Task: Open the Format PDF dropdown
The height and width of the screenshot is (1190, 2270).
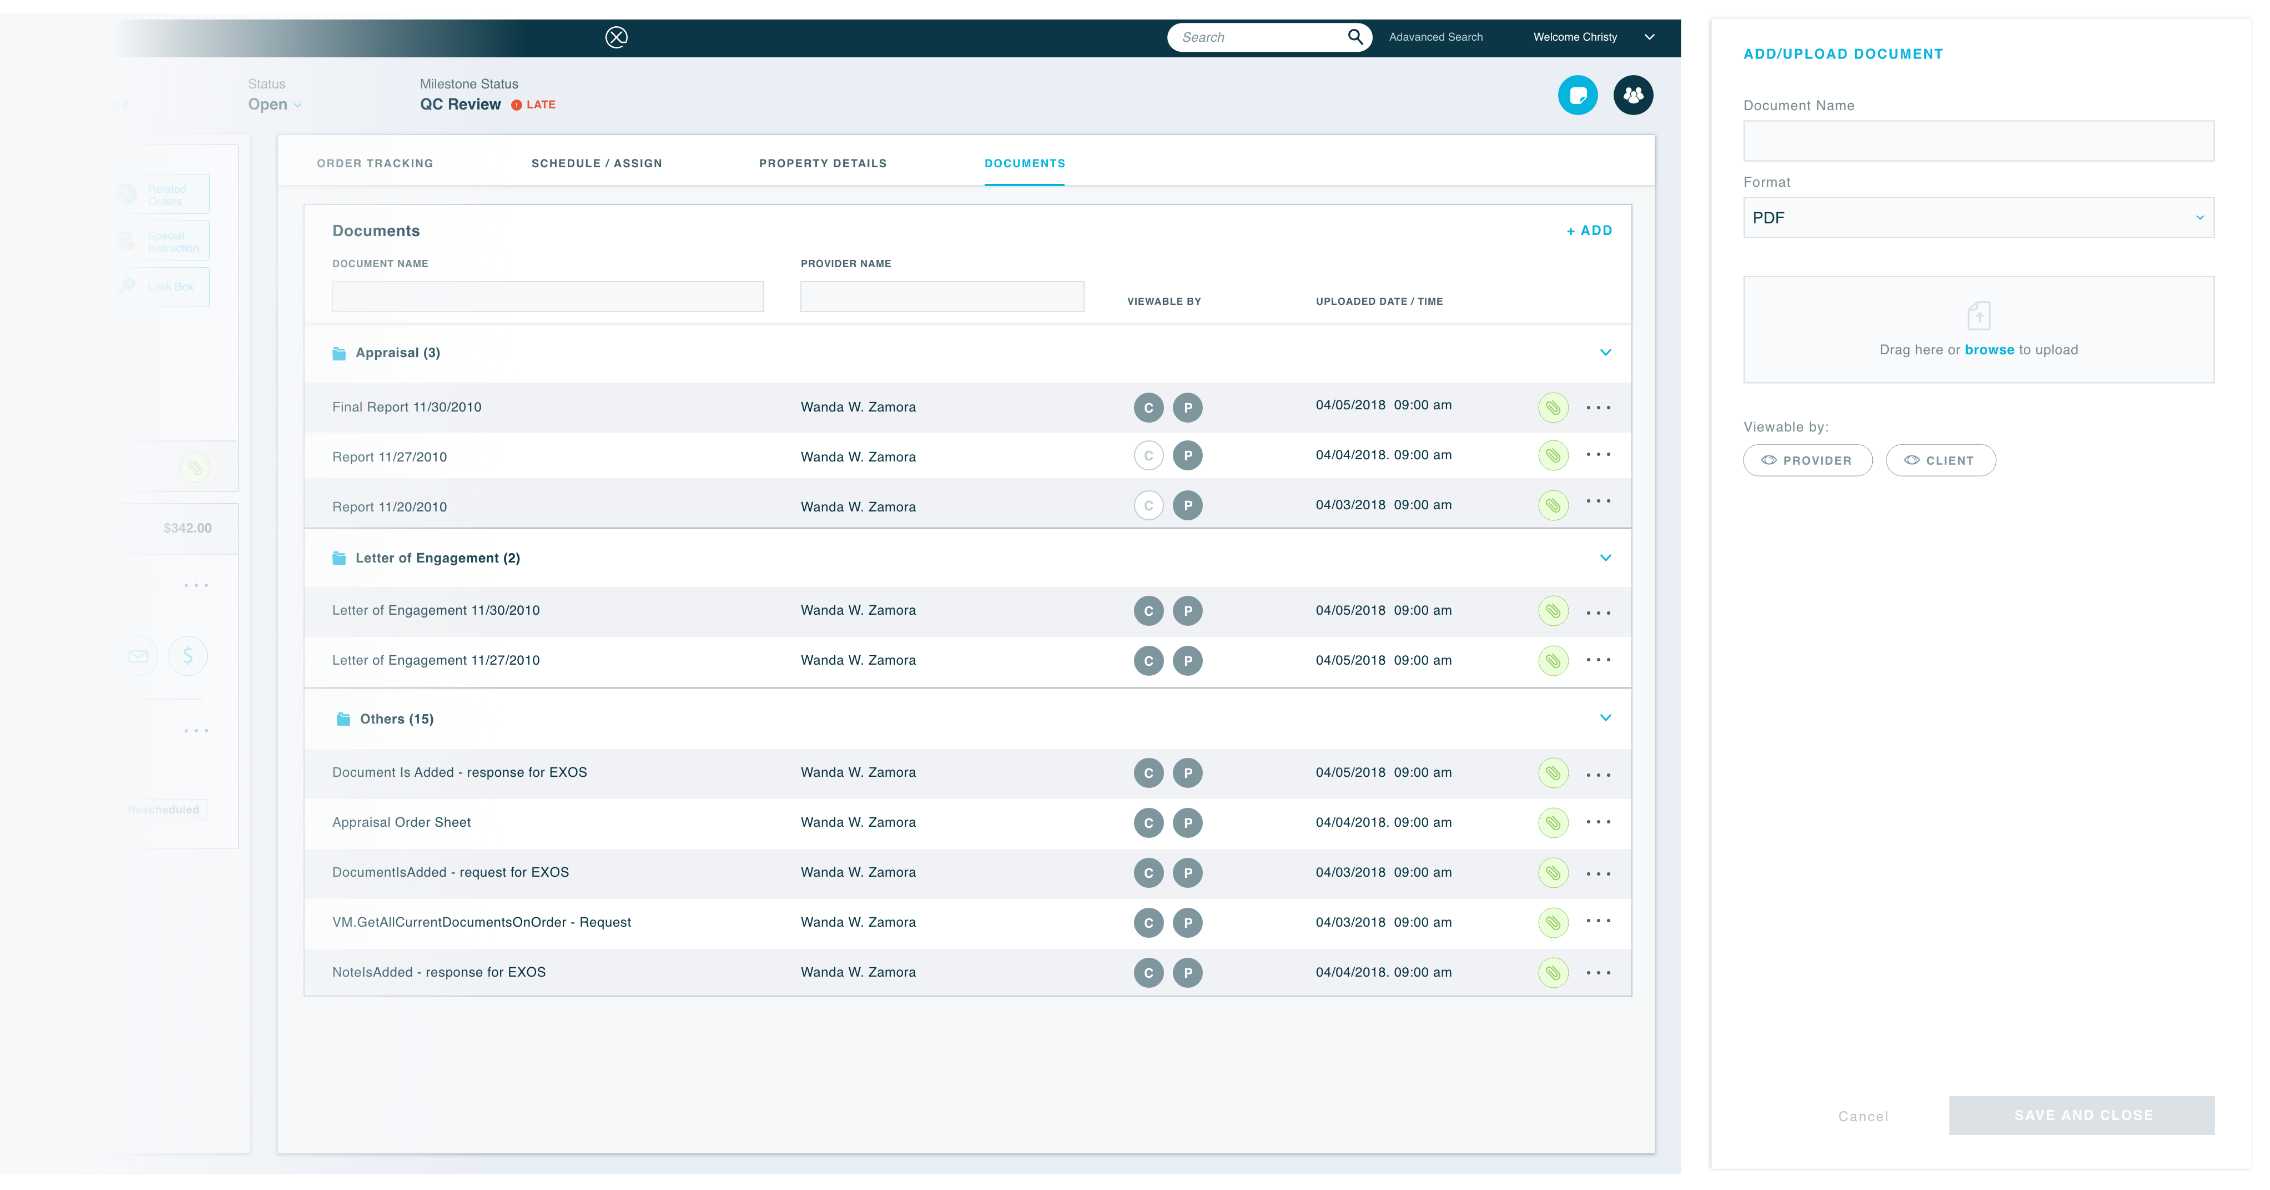Action: point(1977,218)
